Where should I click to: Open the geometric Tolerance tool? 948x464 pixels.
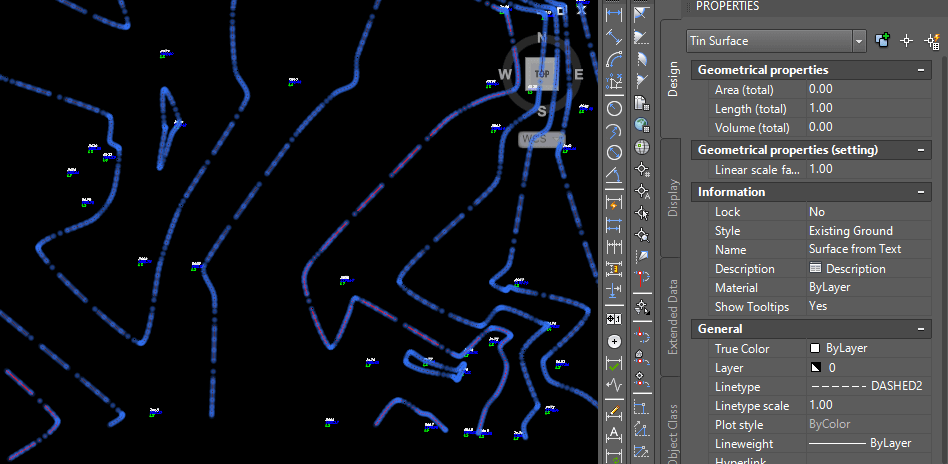[x=614, y=319]
